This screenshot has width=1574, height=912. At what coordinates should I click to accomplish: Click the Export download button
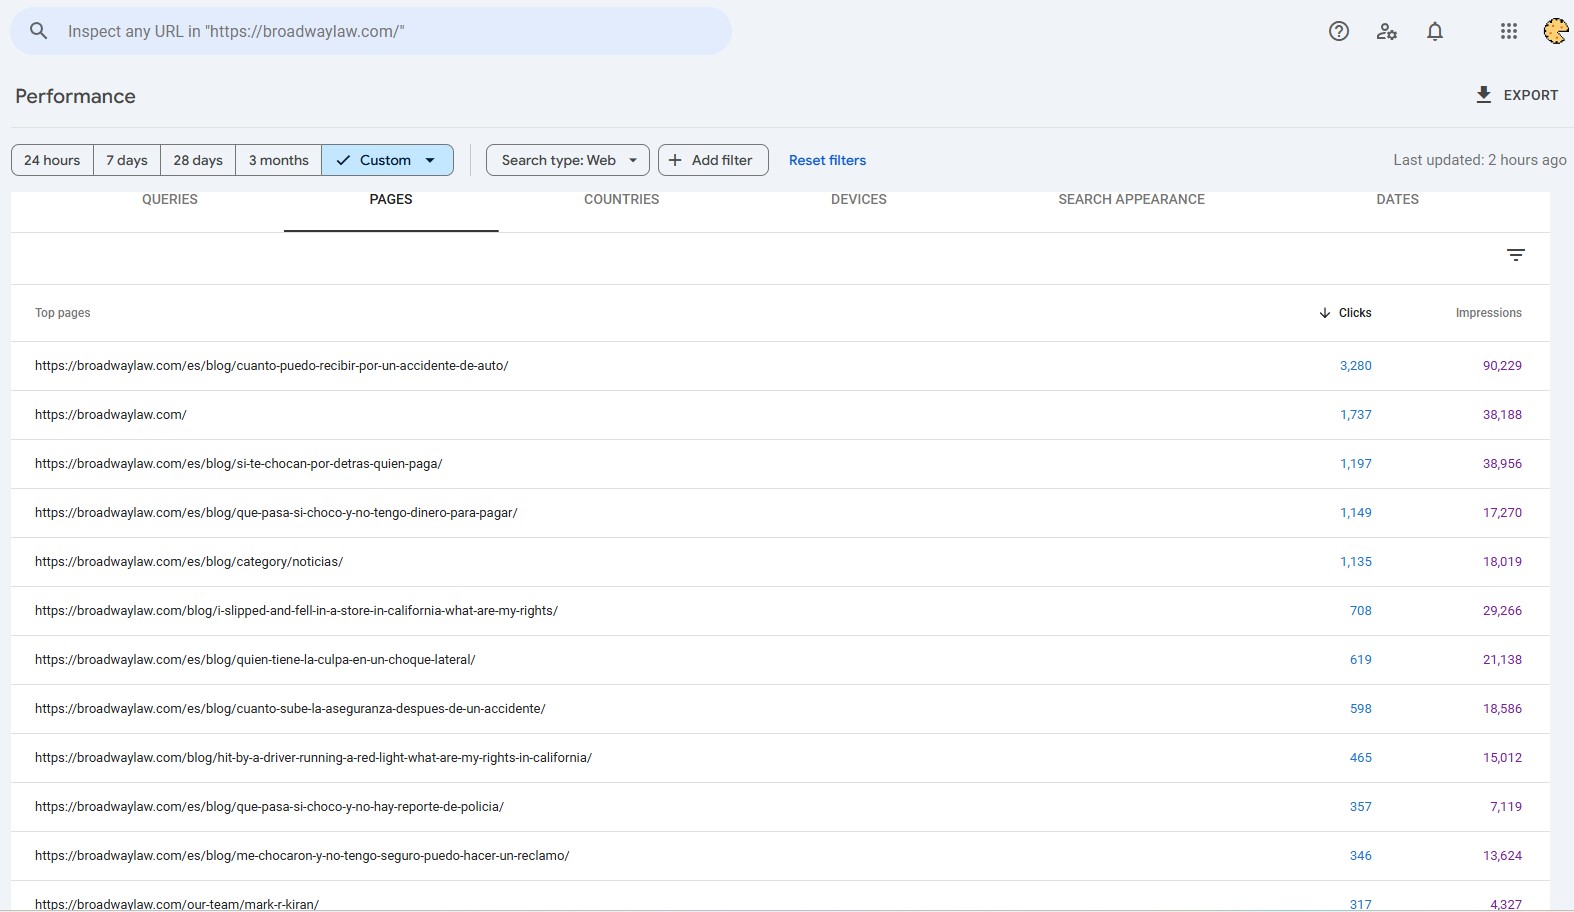coord(1517,95)
